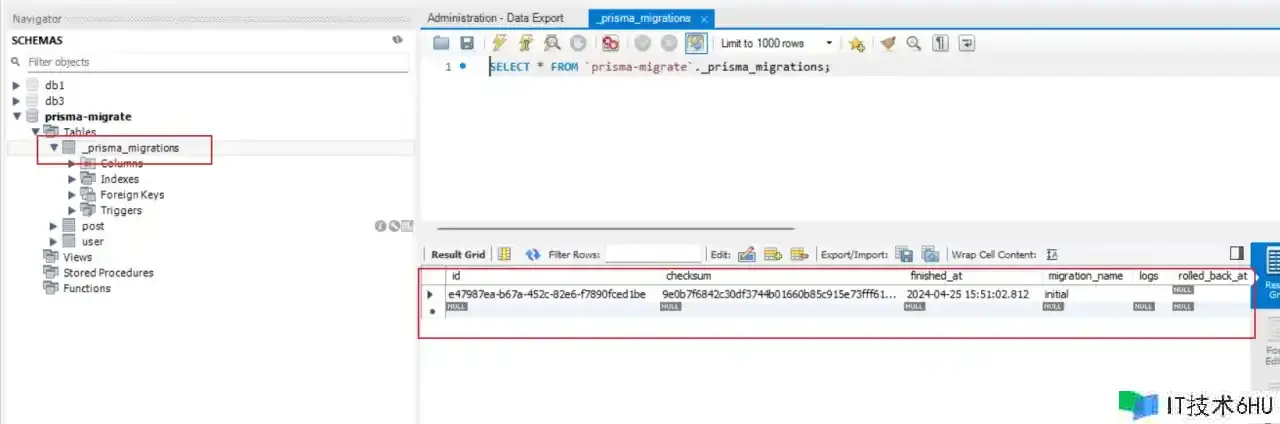The image size is (1280, 424).
Task: Beautify the SQL query with broom icon
Action: tap(887, 43)
